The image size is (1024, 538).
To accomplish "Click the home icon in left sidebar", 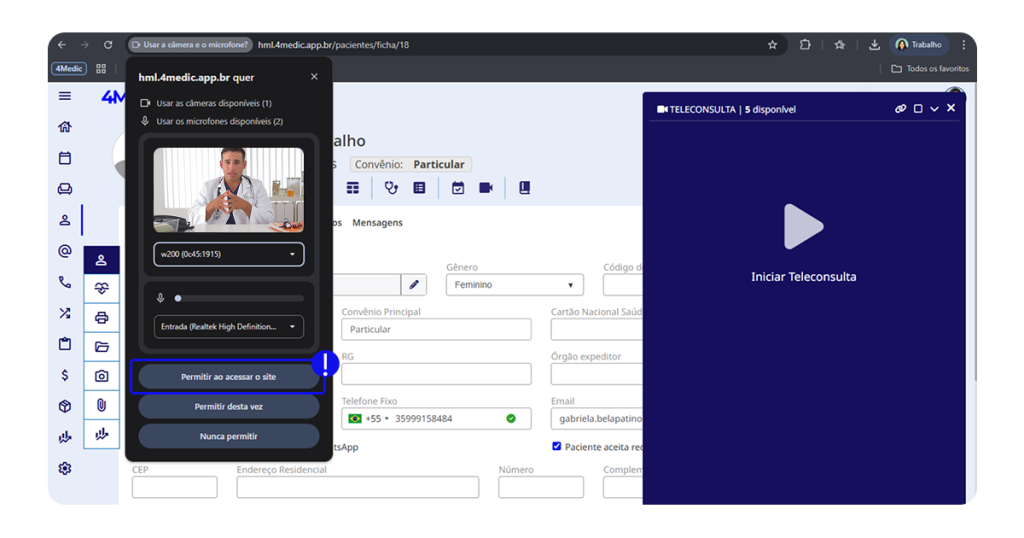I will click(65, 127).
